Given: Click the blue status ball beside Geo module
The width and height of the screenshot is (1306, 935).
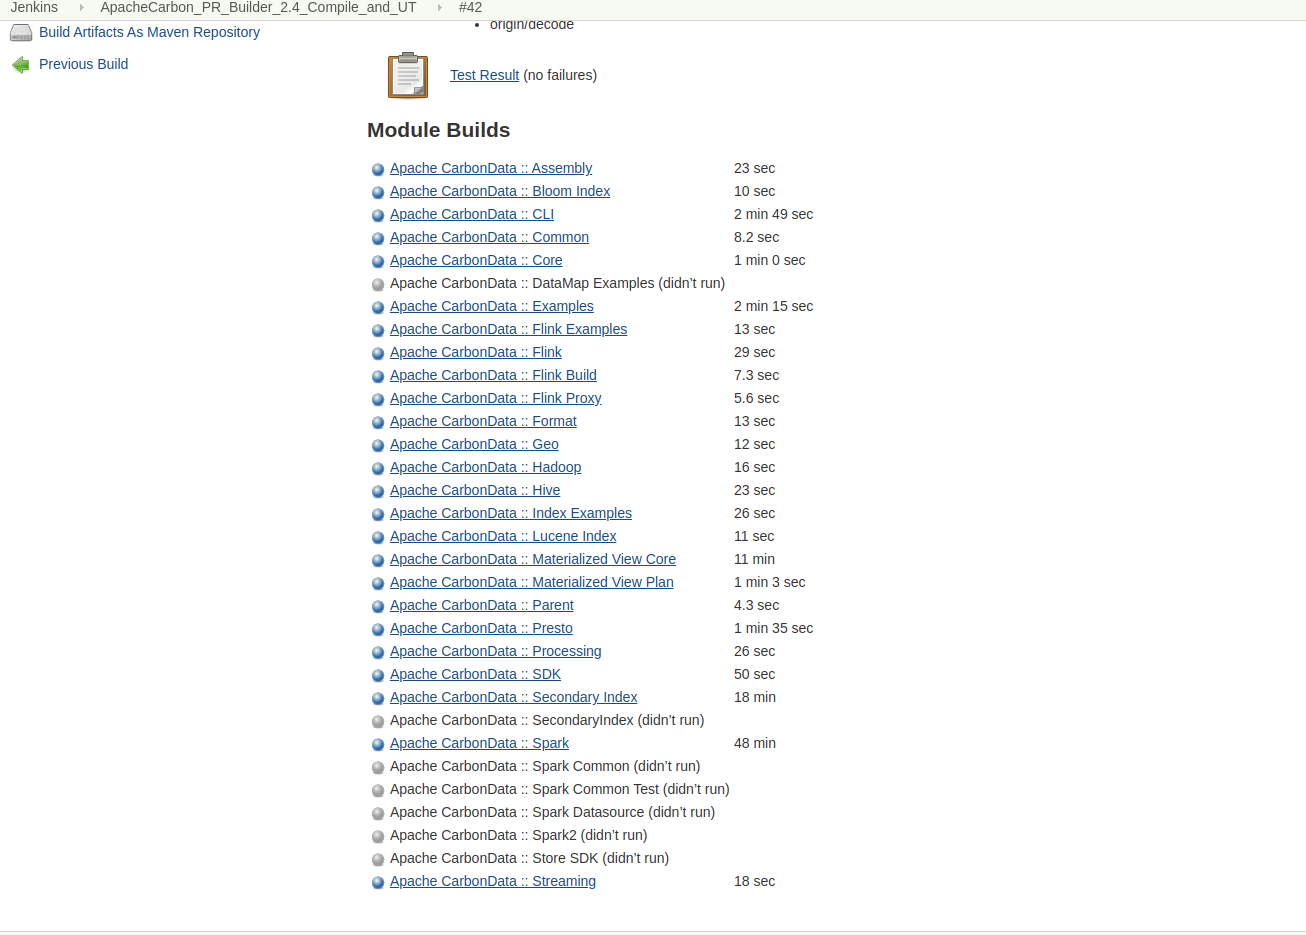Looking at the screenshot, I should pyautogui.click(x=378, y=445).
